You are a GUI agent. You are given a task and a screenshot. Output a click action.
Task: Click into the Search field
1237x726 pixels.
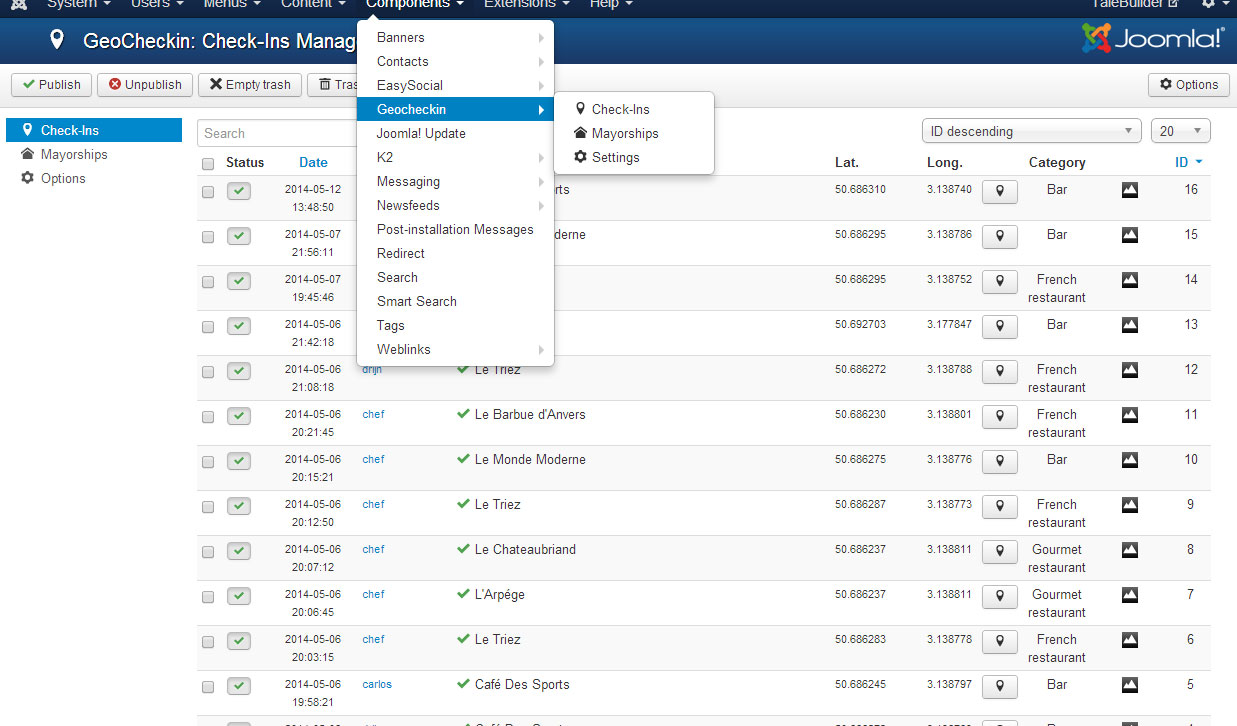[x=277, y=133]
